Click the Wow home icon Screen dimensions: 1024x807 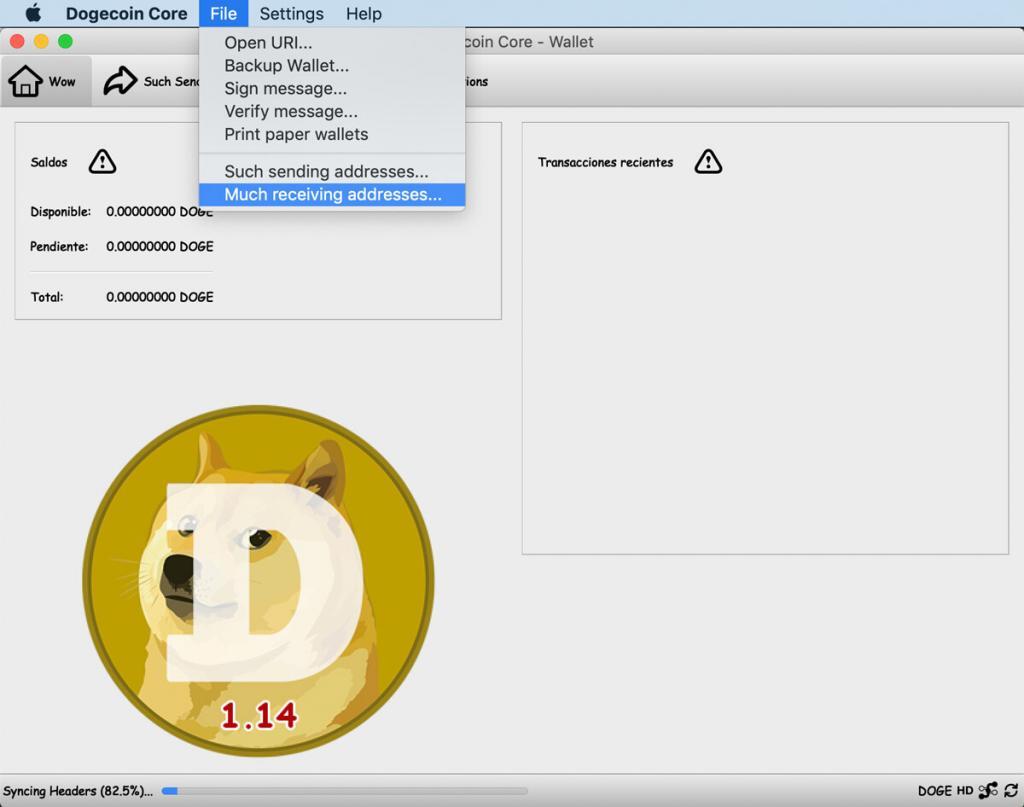(x=25, y=81)
